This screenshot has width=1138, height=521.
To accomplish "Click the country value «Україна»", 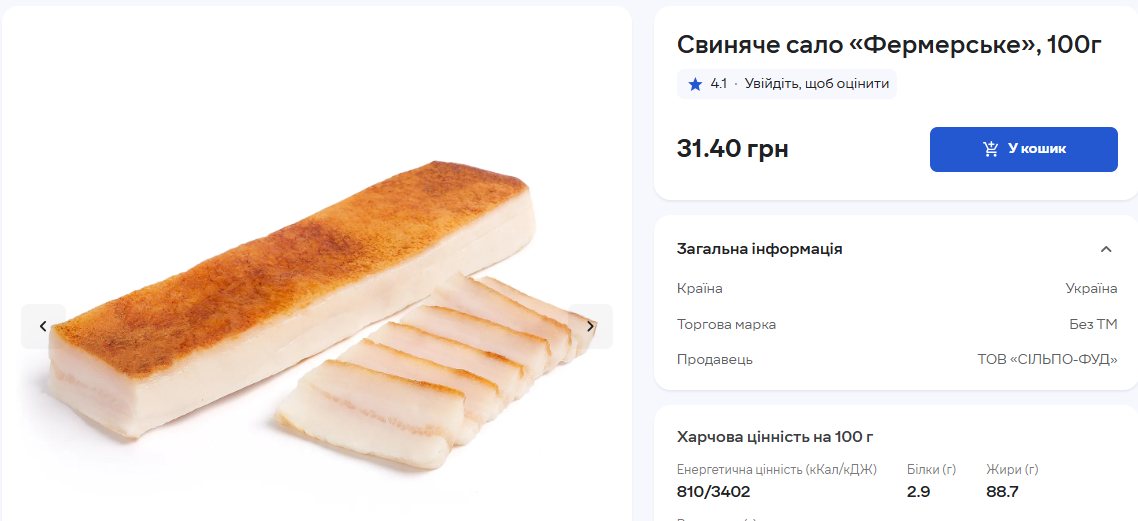I will tap(1091, 289).
